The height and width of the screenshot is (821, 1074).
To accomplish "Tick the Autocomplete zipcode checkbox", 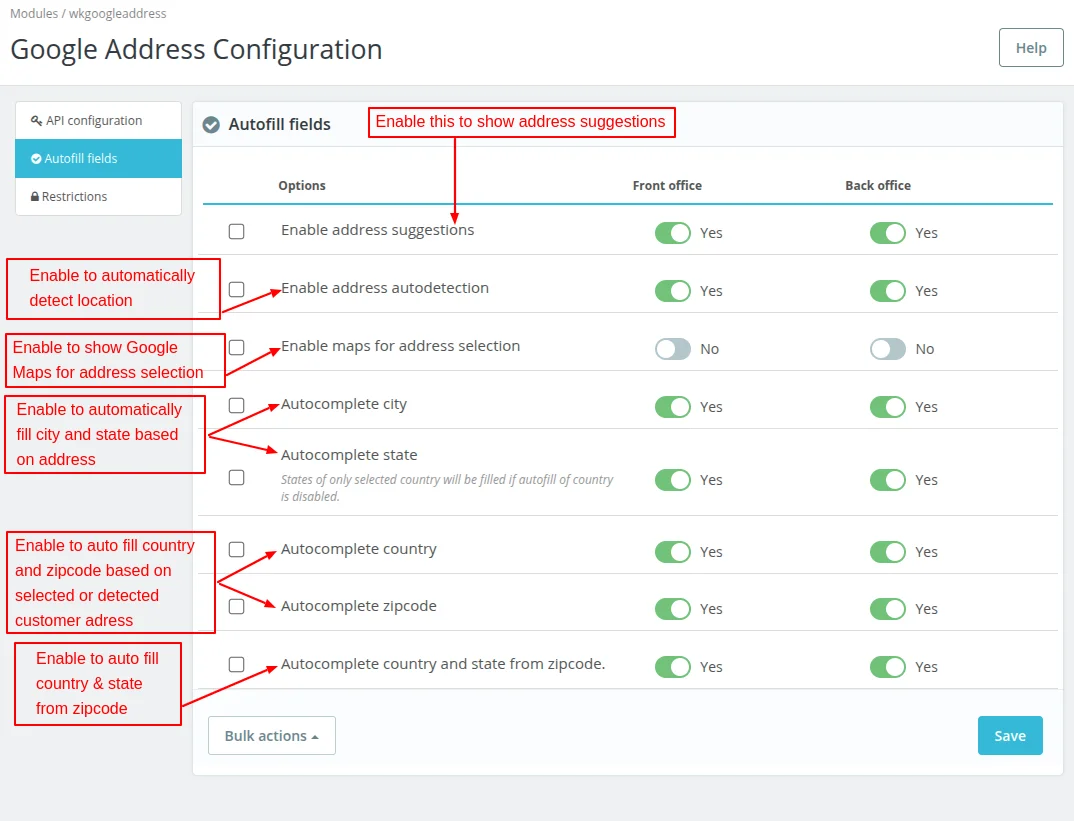I will coord(236,606).
